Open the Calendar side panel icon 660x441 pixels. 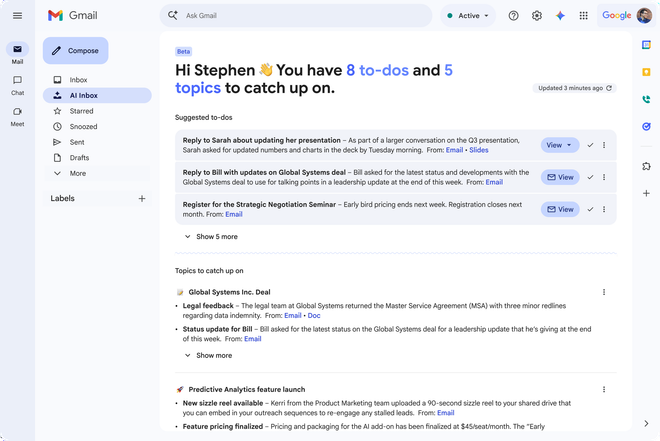(x=646, y=45)
